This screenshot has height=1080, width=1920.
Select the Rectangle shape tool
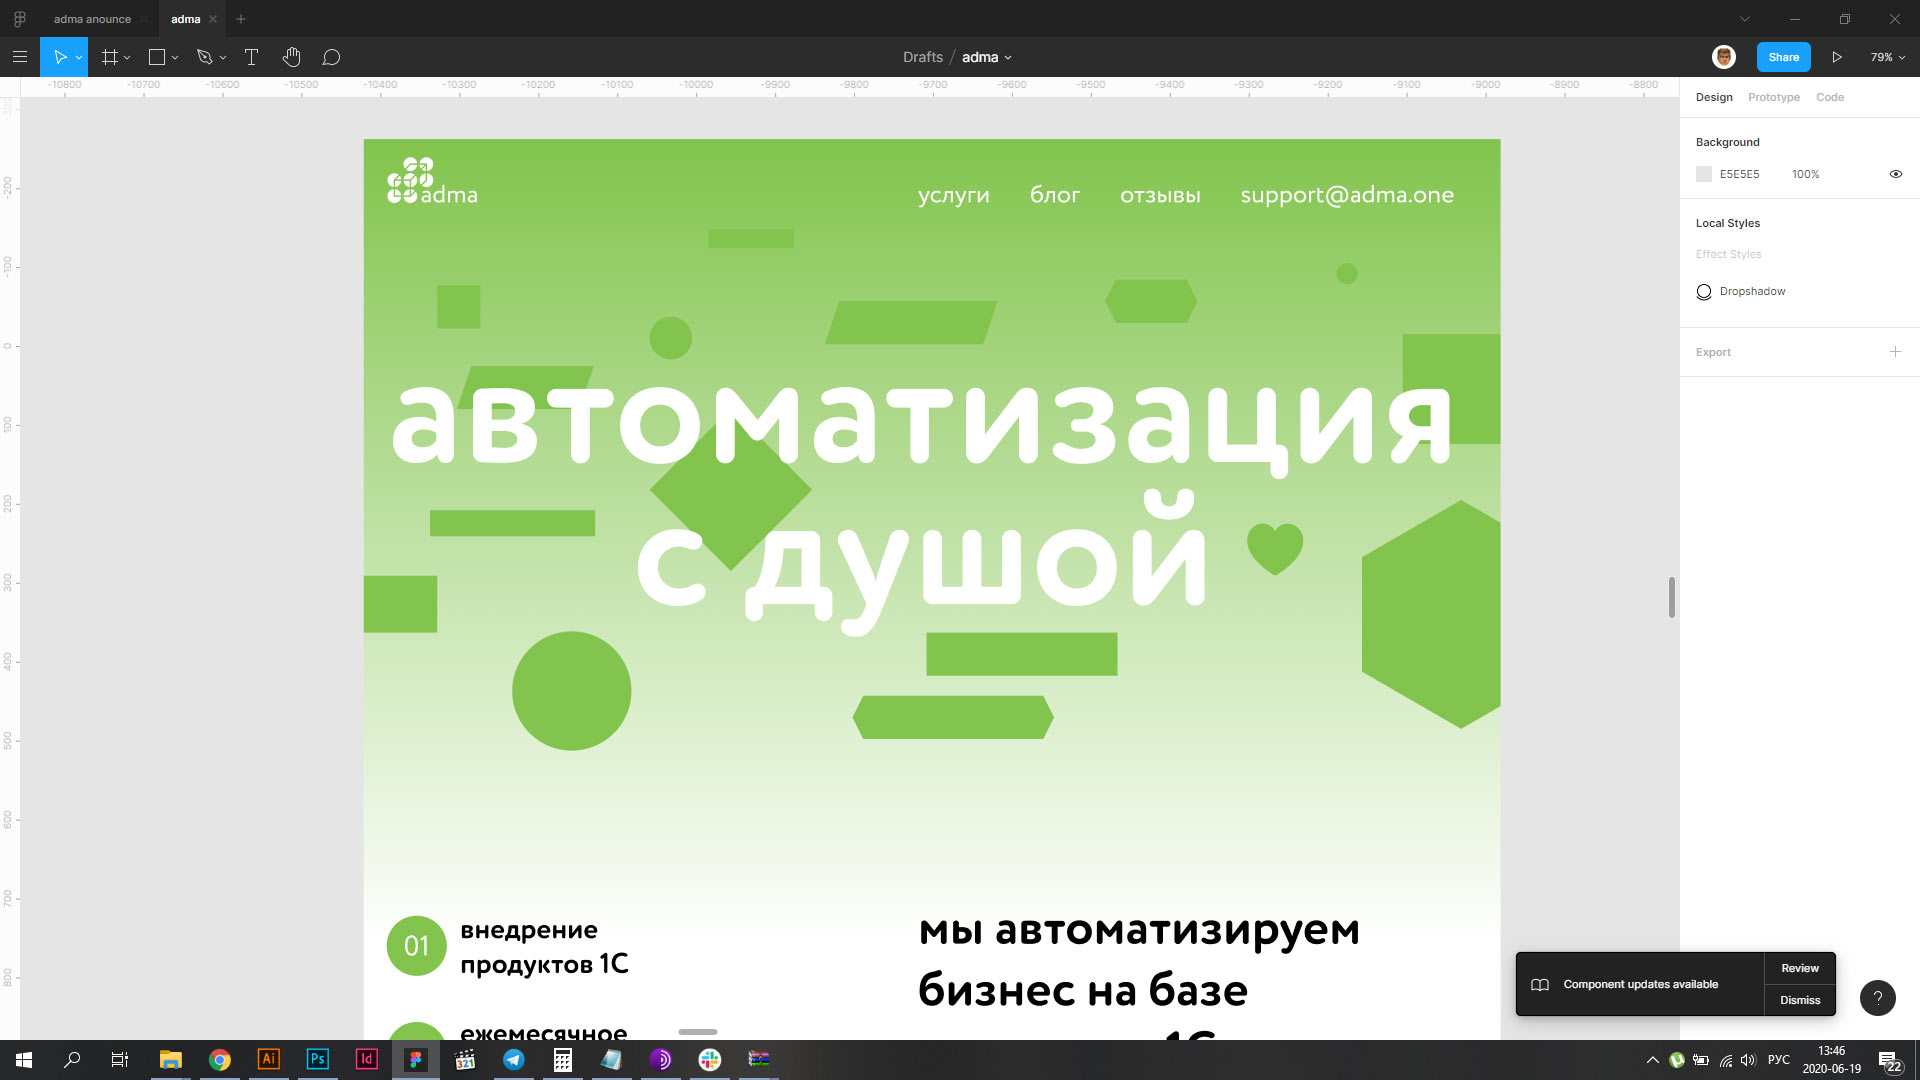(x=156, y=57)
